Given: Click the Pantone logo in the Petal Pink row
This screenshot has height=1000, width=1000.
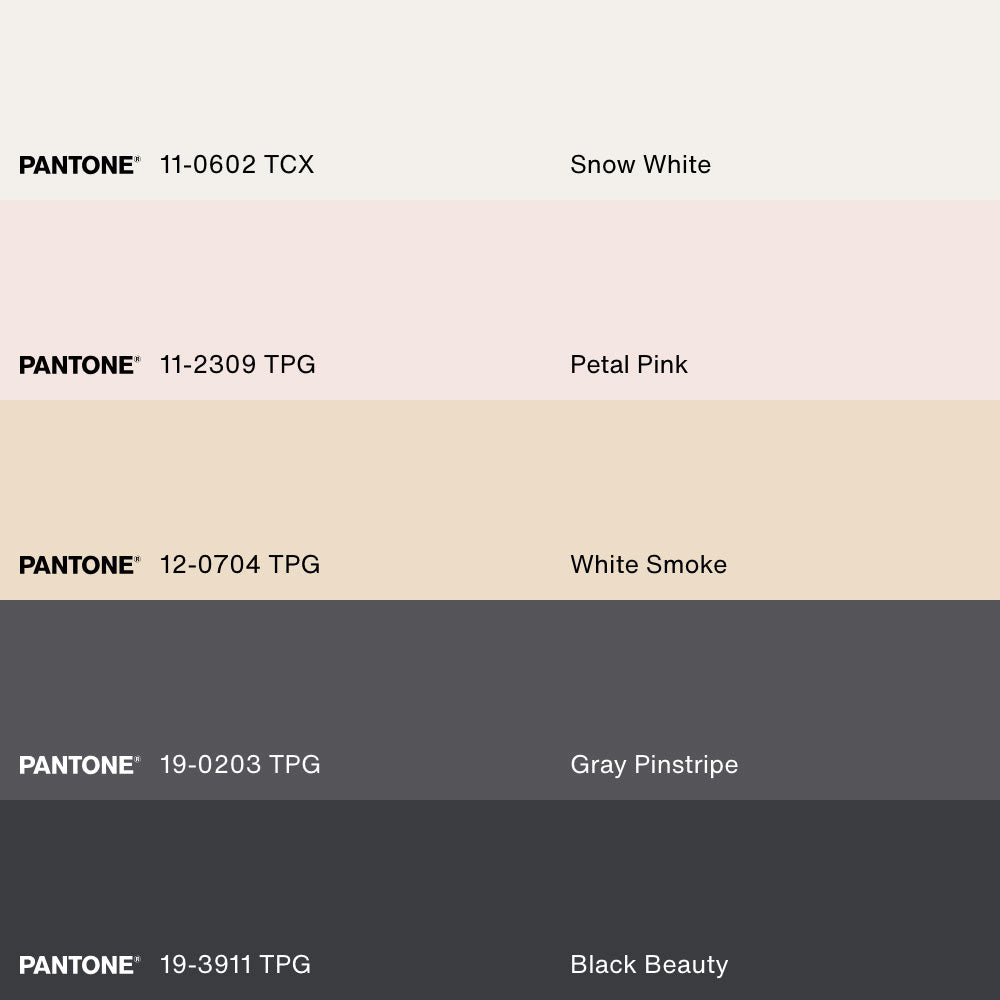Looking at the screenshot, I should pyautogui.click(x=79, y=365).
